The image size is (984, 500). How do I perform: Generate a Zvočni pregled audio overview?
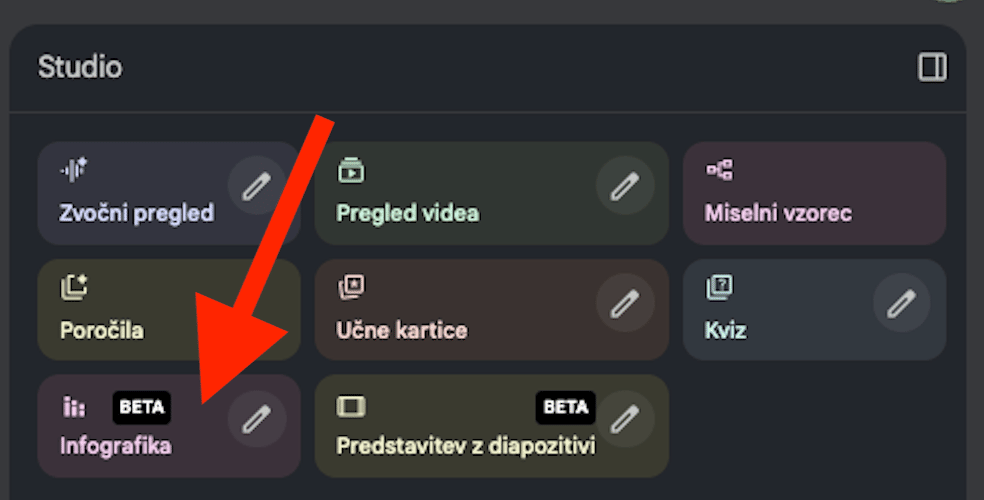coord(136,213)
